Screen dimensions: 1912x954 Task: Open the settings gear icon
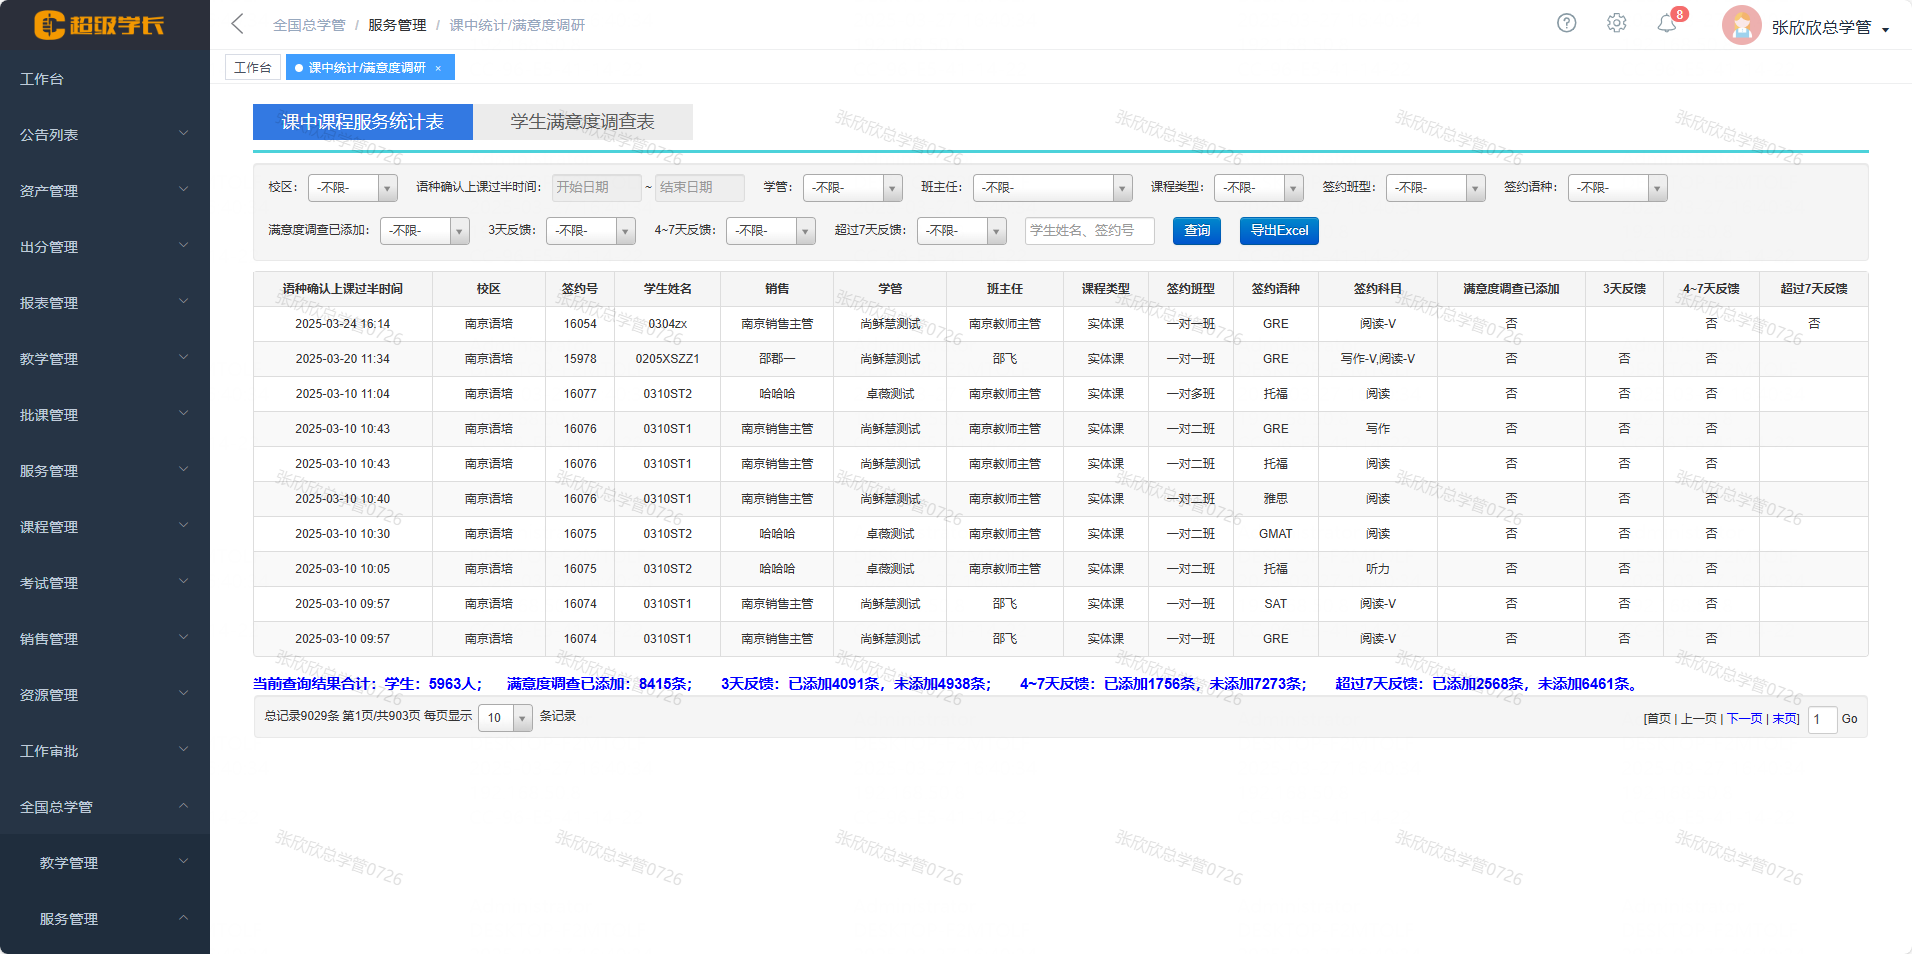(1616, 23)
